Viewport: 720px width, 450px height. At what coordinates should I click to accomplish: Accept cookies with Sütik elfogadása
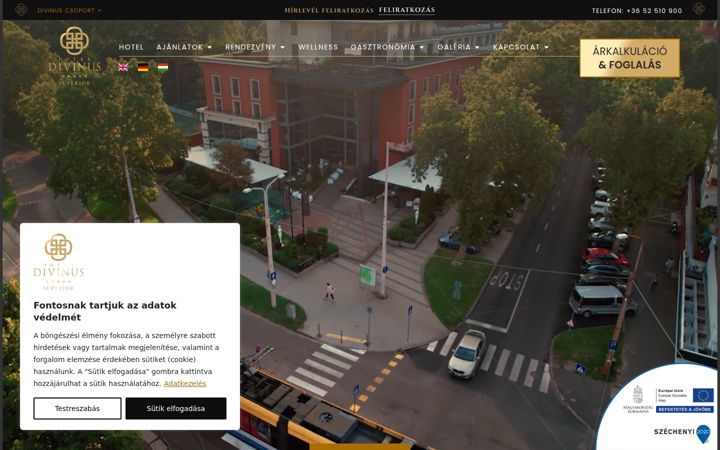coord(176,408)
